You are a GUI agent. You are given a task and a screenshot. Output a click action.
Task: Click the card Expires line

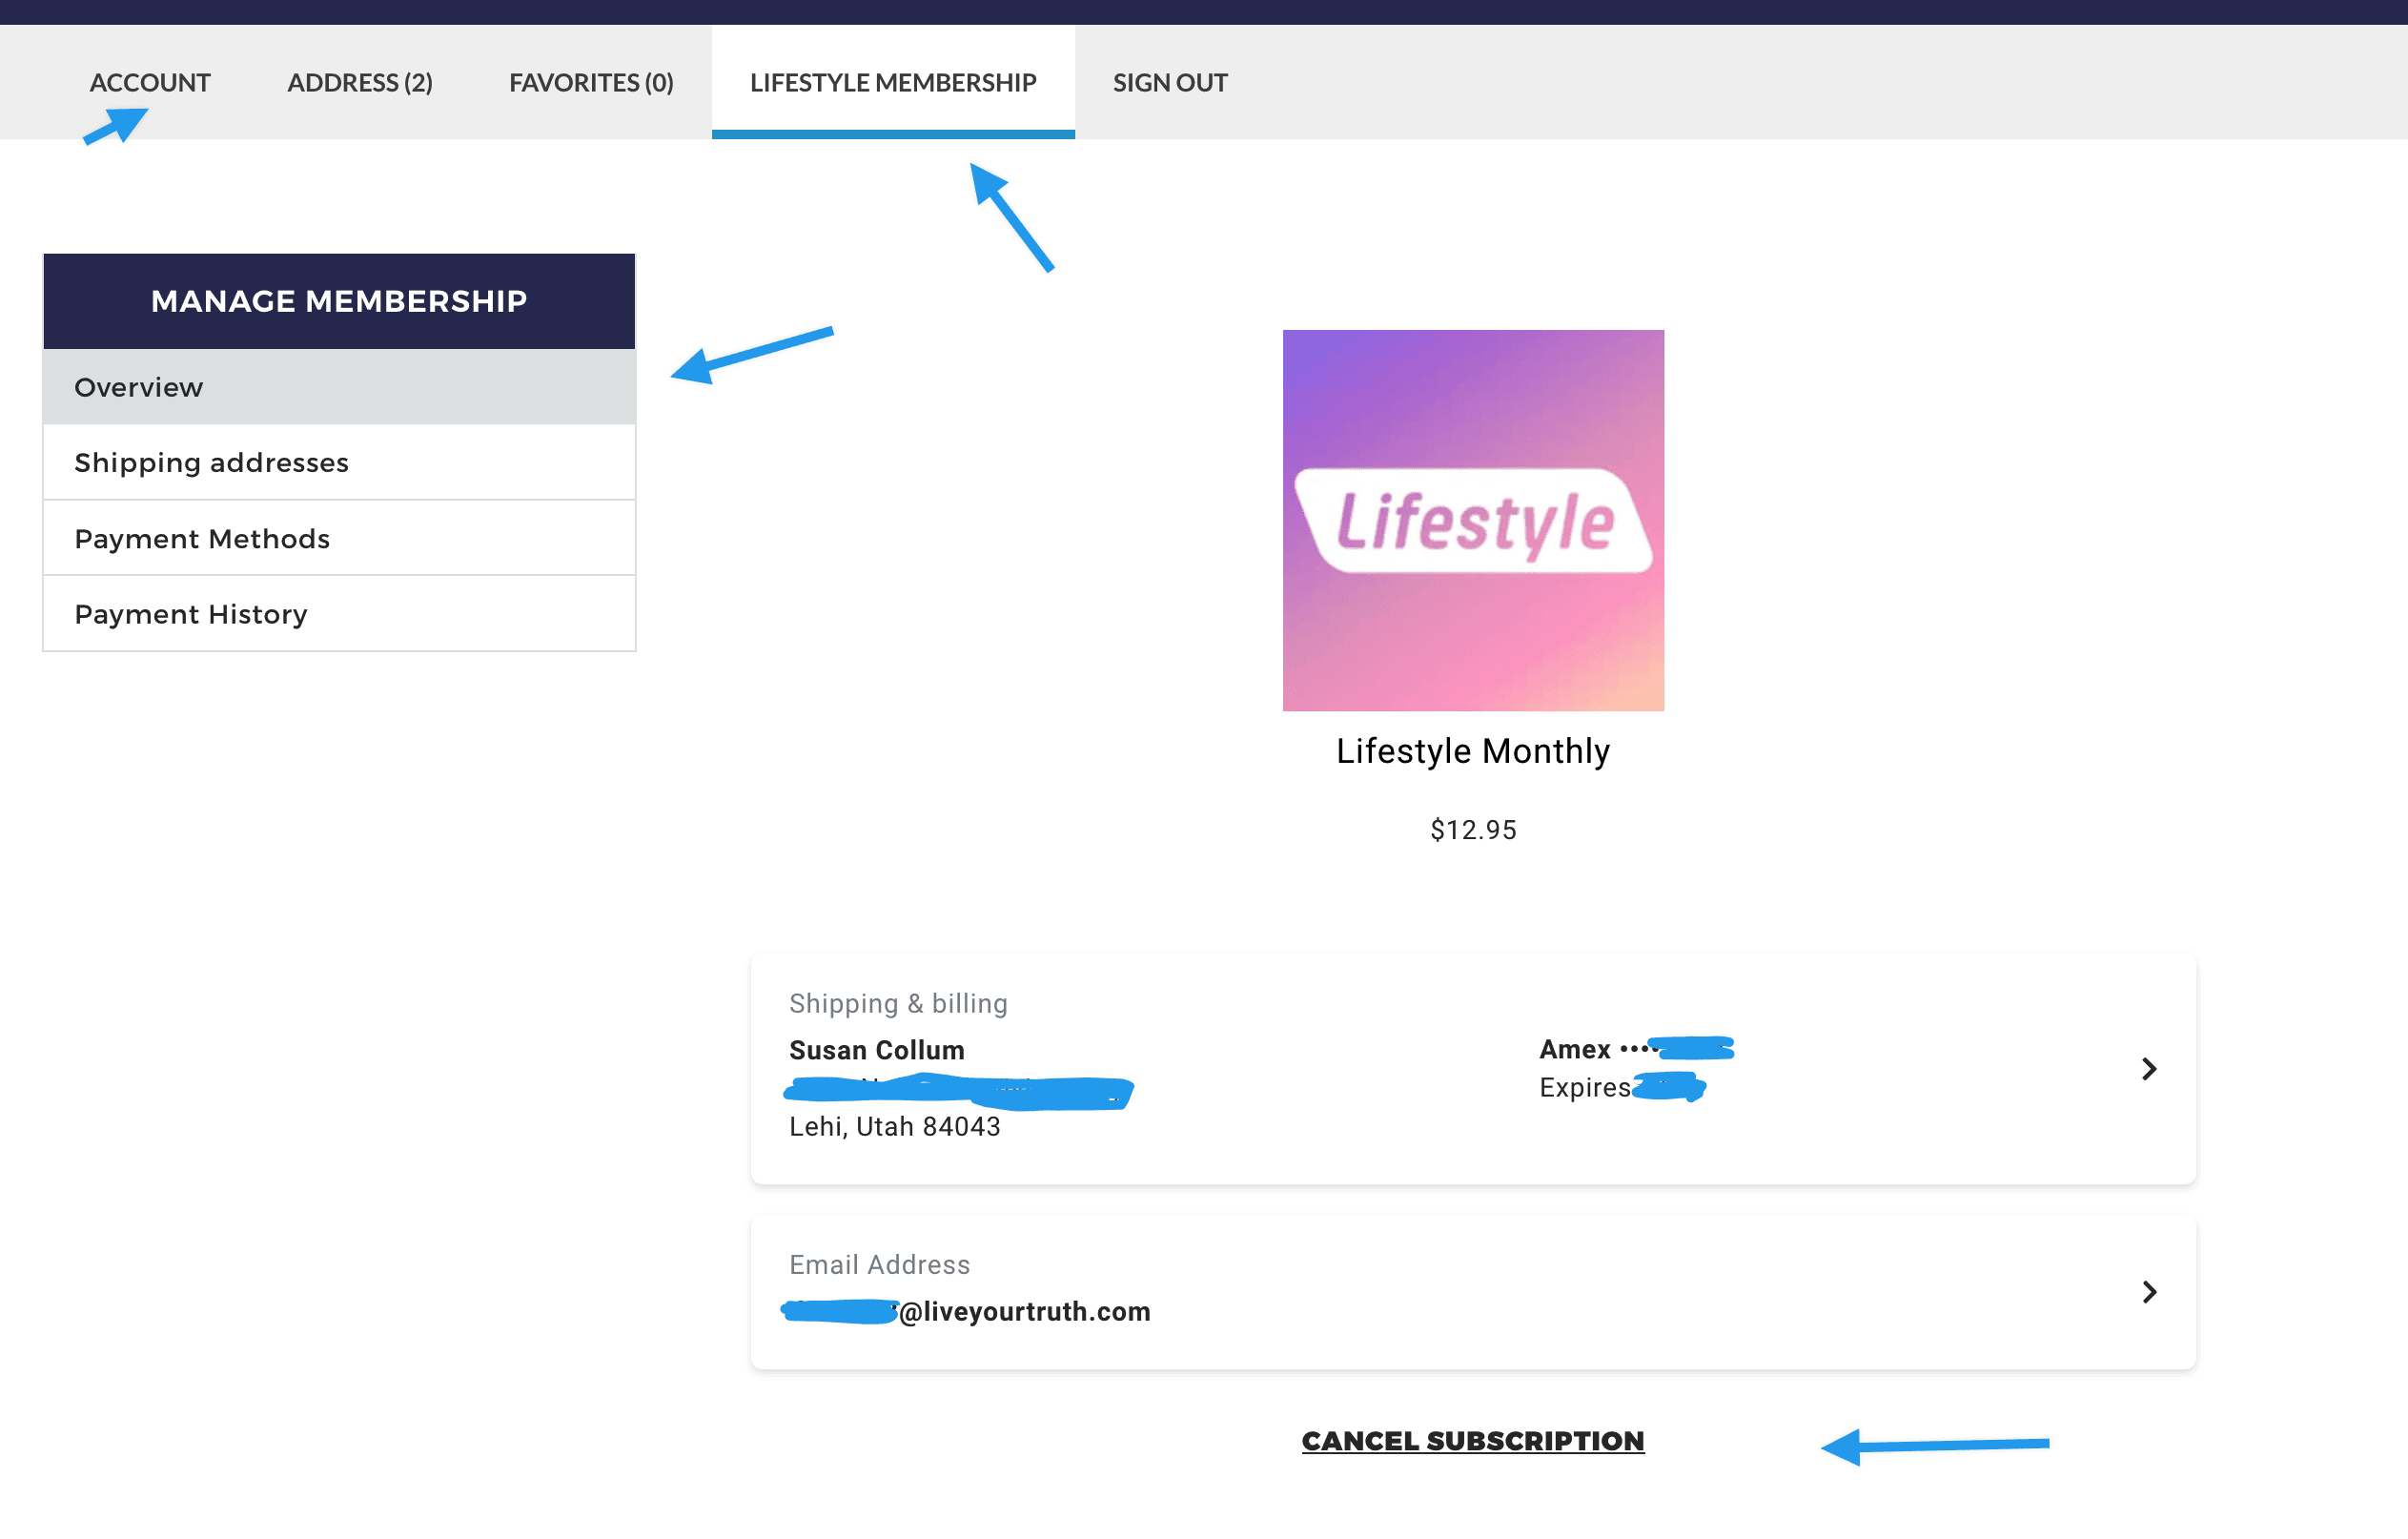coord(1622,1087)
